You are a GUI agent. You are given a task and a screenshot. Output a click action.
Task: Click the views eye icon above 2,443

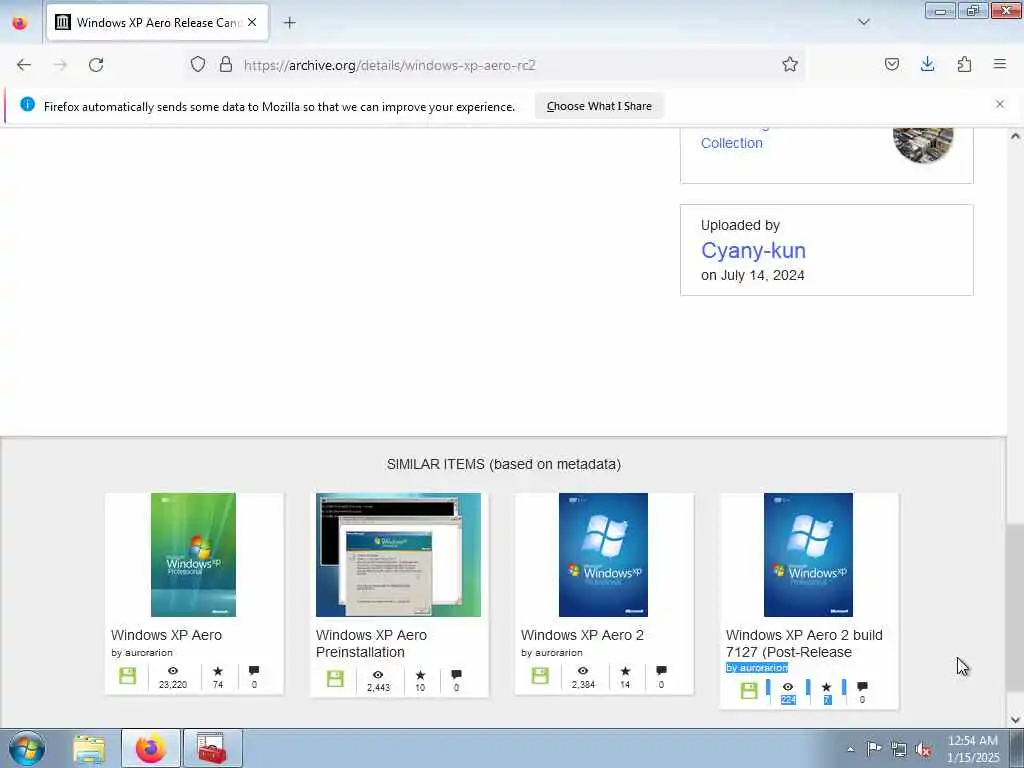(377, 675)
